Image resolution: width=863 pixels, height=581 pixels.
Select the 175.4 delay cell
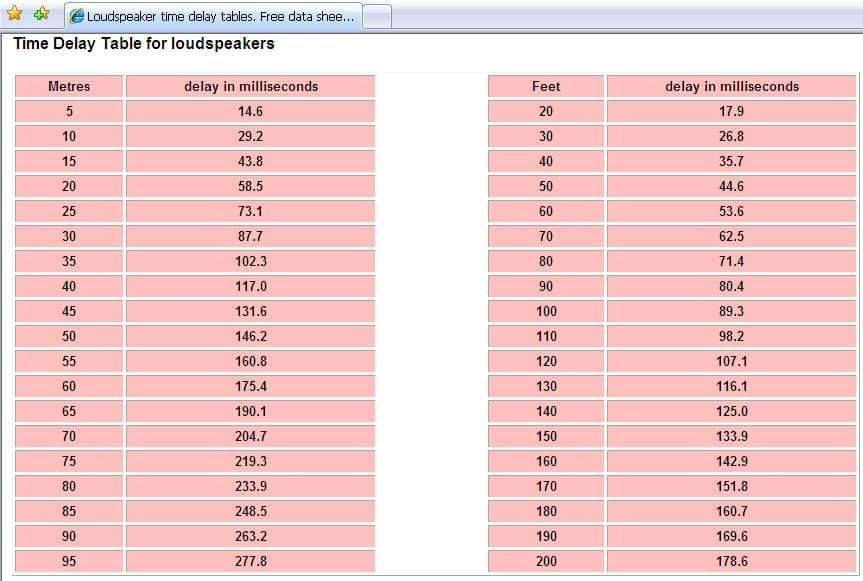250,387
